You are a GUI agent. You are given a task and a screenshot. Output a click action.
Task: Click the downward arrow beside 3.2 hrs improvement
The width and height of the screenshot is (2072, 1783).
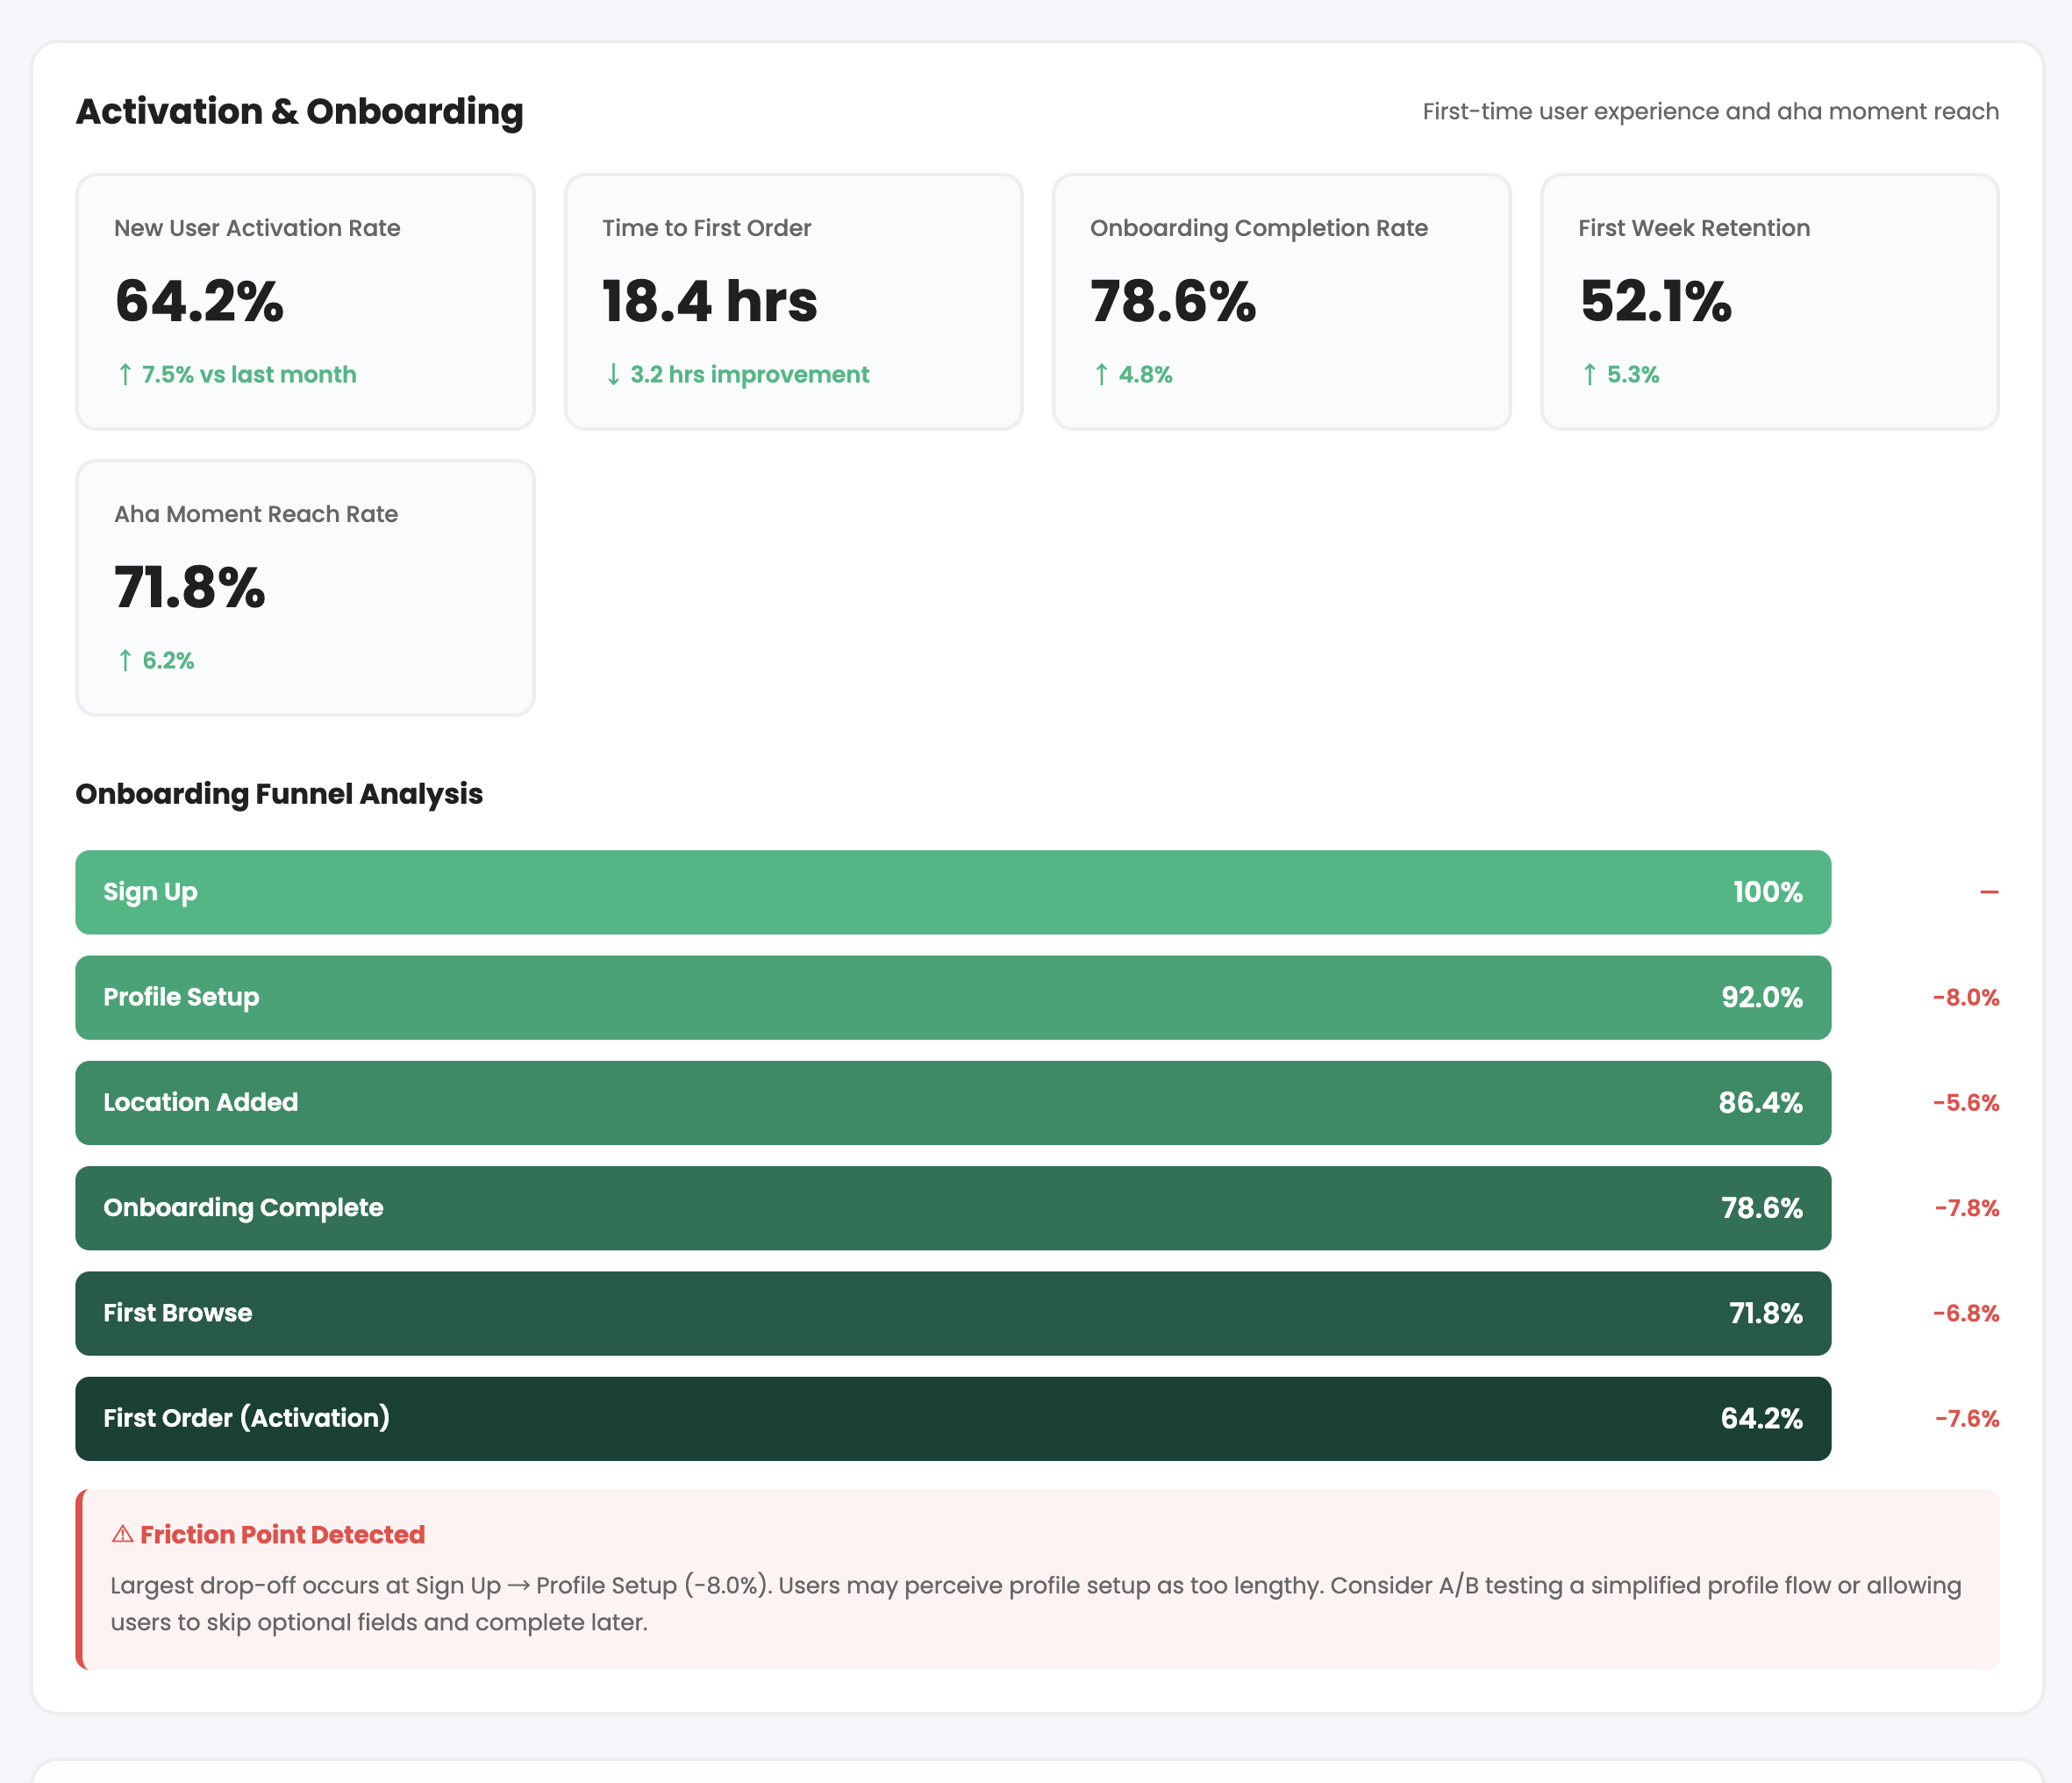tap(613, 374)
